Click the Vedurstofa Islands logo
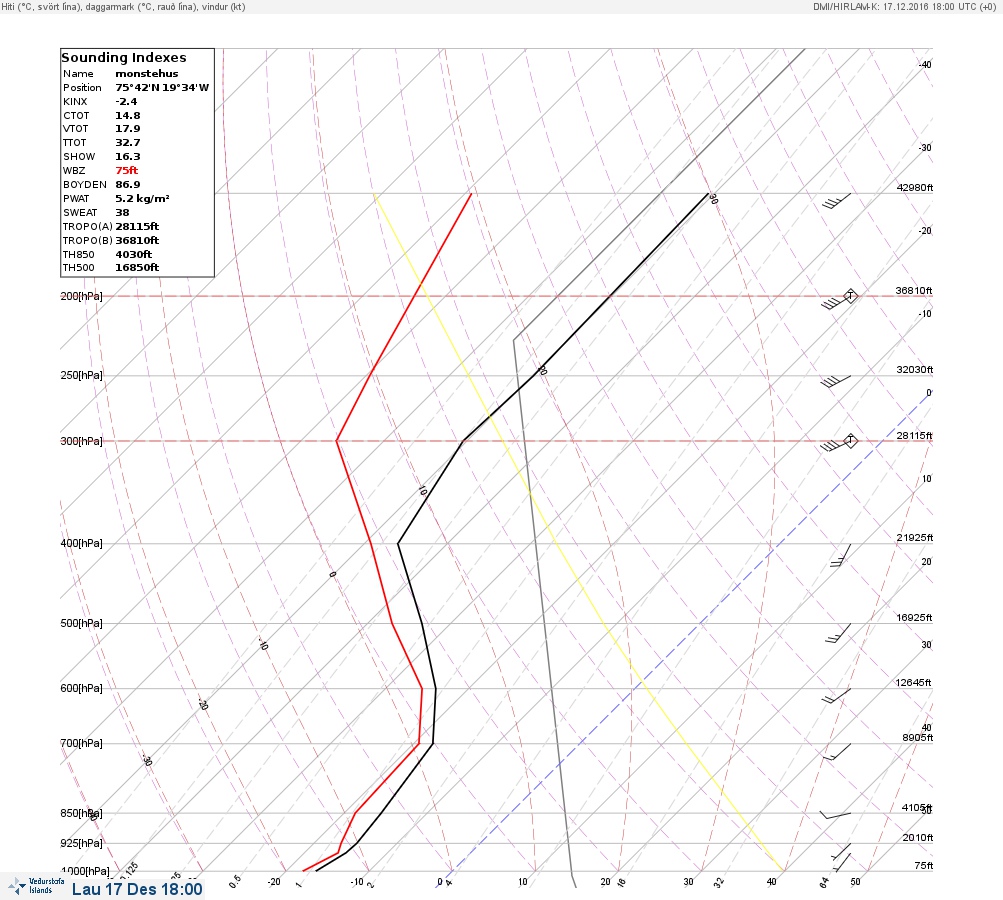Image resolution: width=1003 pixels, height=900 pixels. pos(36,886)
